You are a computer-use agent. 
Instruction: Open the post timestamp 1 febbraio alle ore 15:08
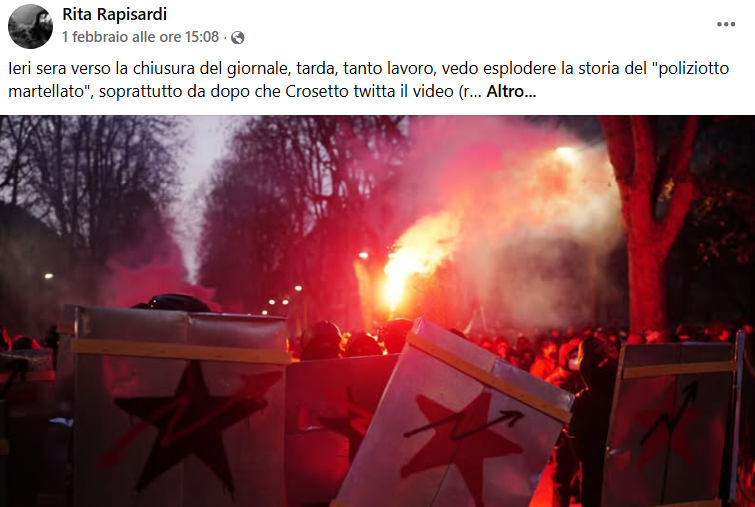(x=140, y=37)
